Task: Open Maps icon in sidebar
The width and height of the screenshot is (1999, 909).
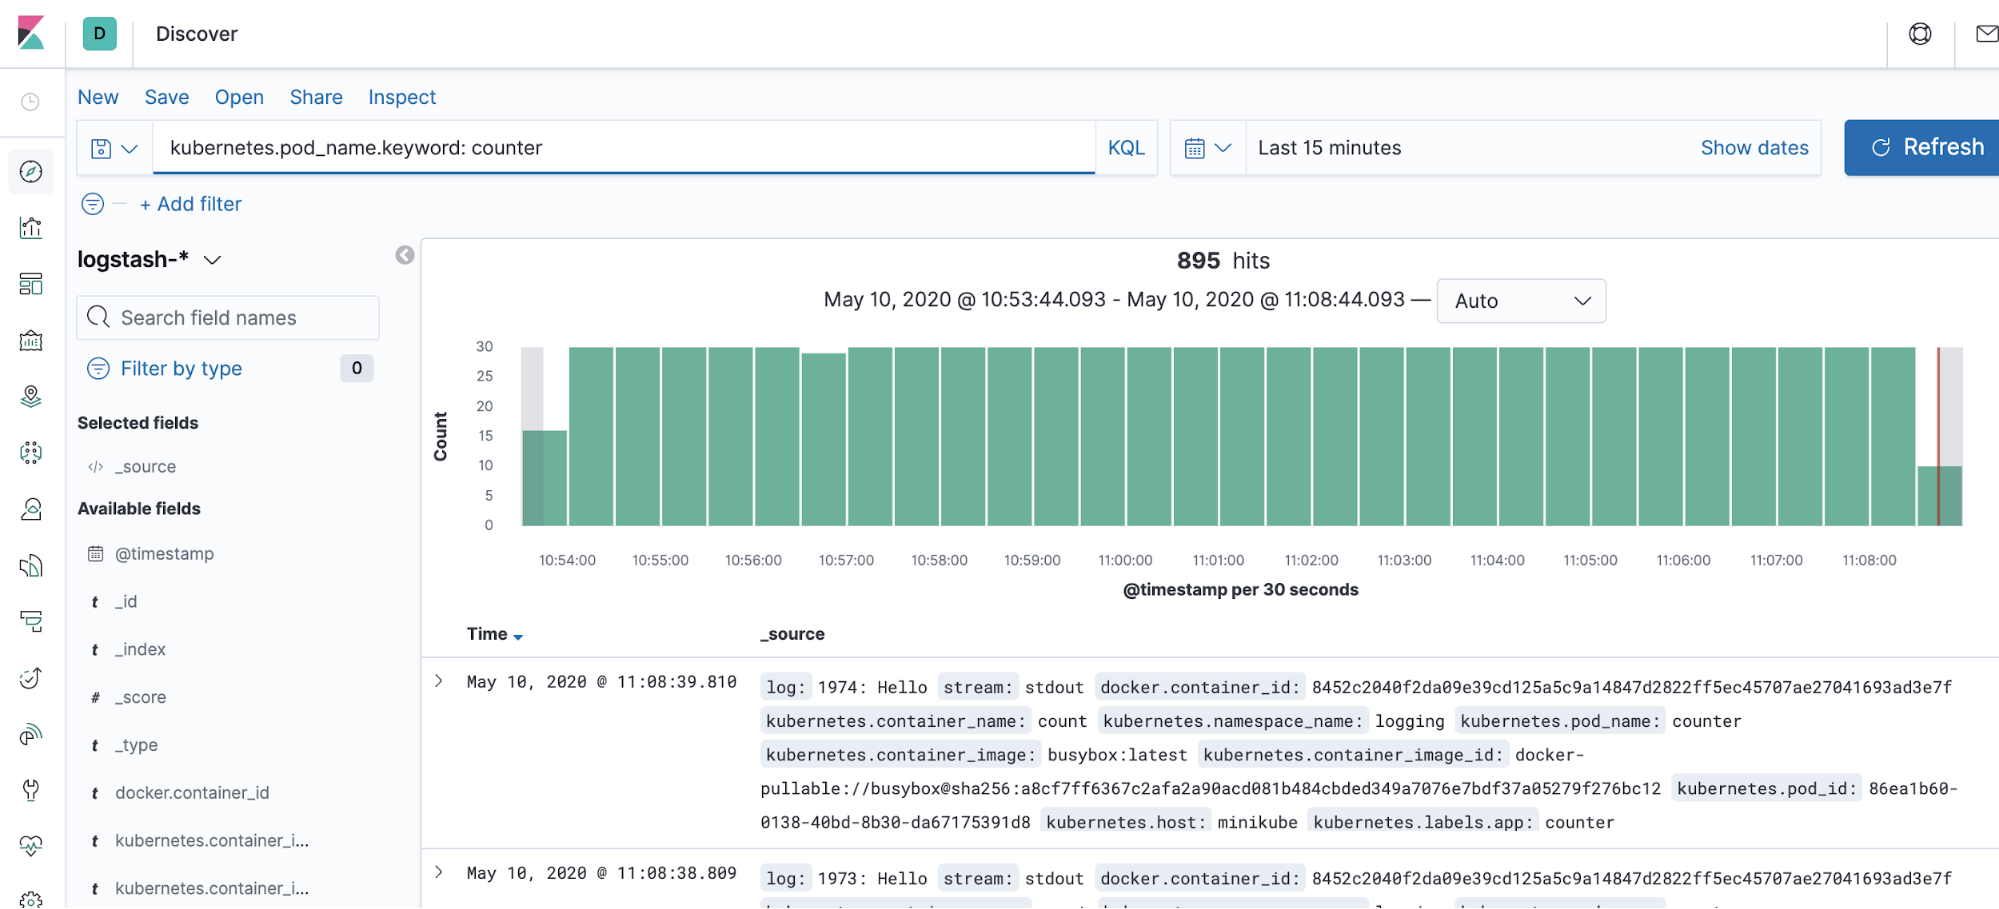Action: tap(31, 397)
